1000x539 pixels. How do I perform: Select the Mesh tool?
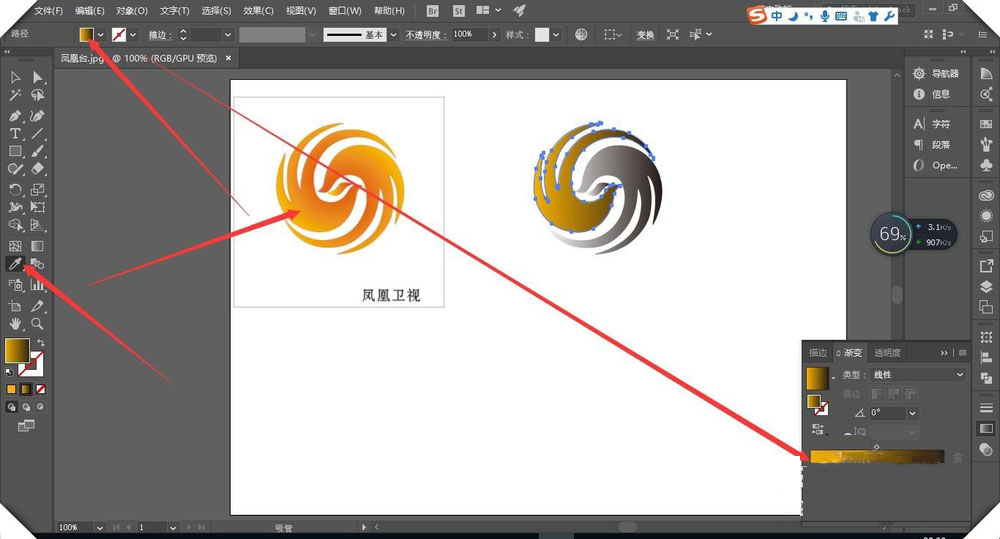click(x=15, y=246)
